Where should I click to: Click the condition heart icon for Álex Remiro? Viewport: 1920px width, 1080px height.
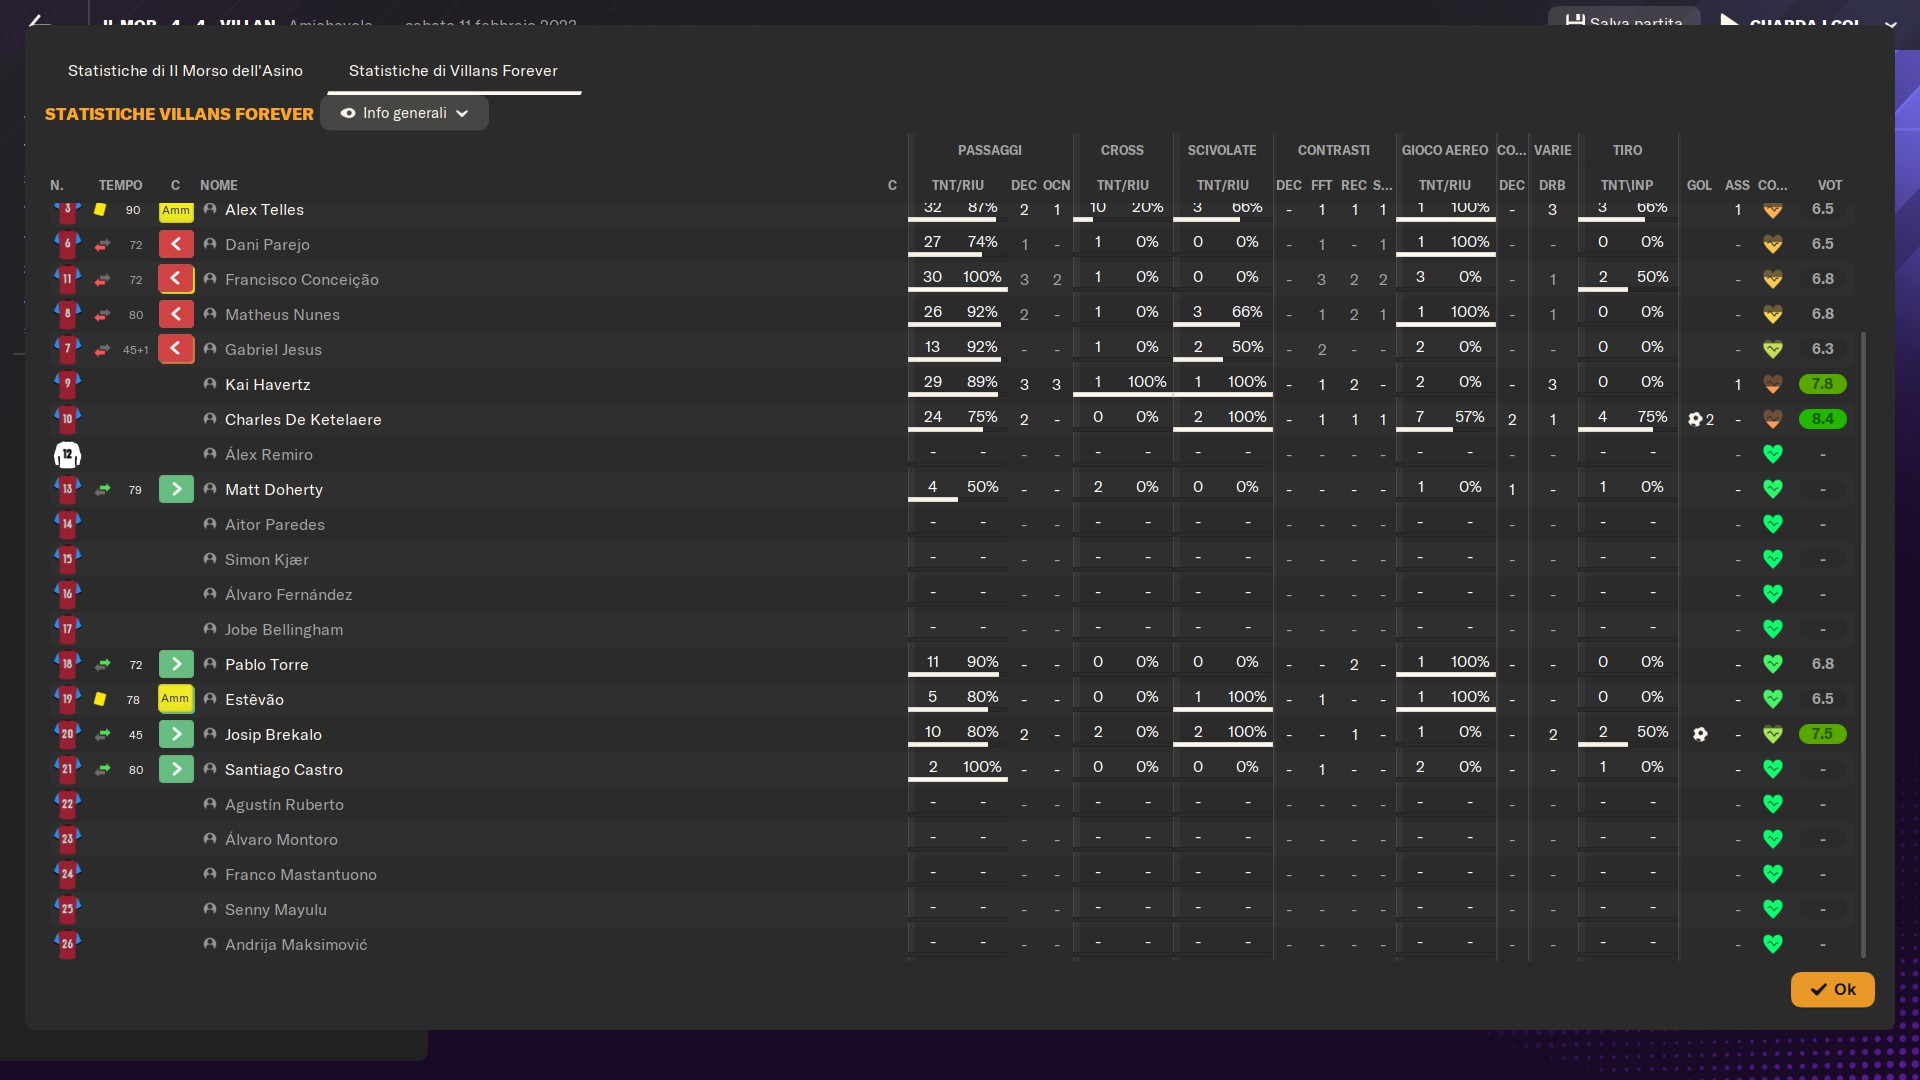pyautogui.click(x=1772, y=454)
